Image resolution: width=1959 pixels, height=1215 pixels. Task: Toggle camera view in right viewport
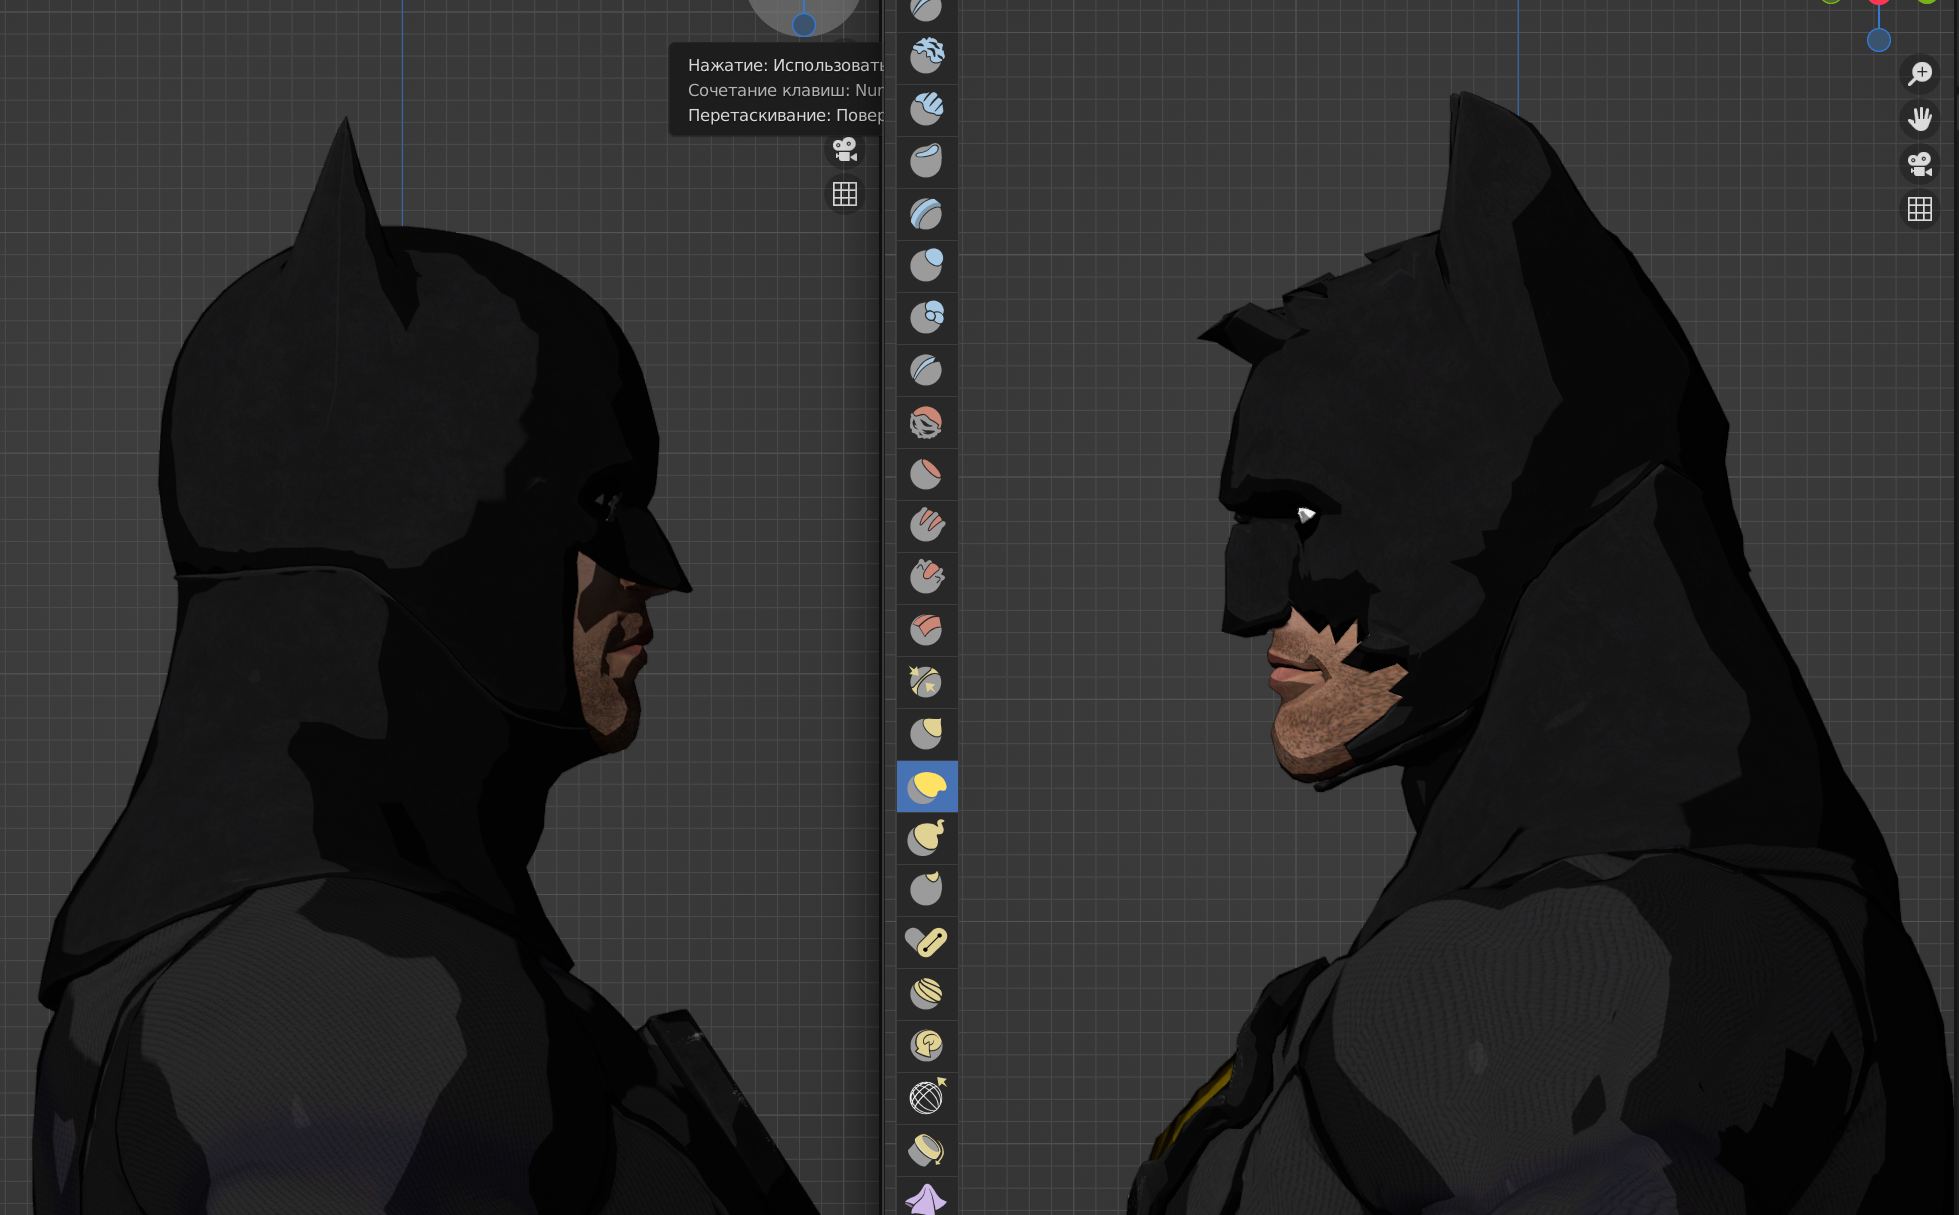(x=1919, y=164)
